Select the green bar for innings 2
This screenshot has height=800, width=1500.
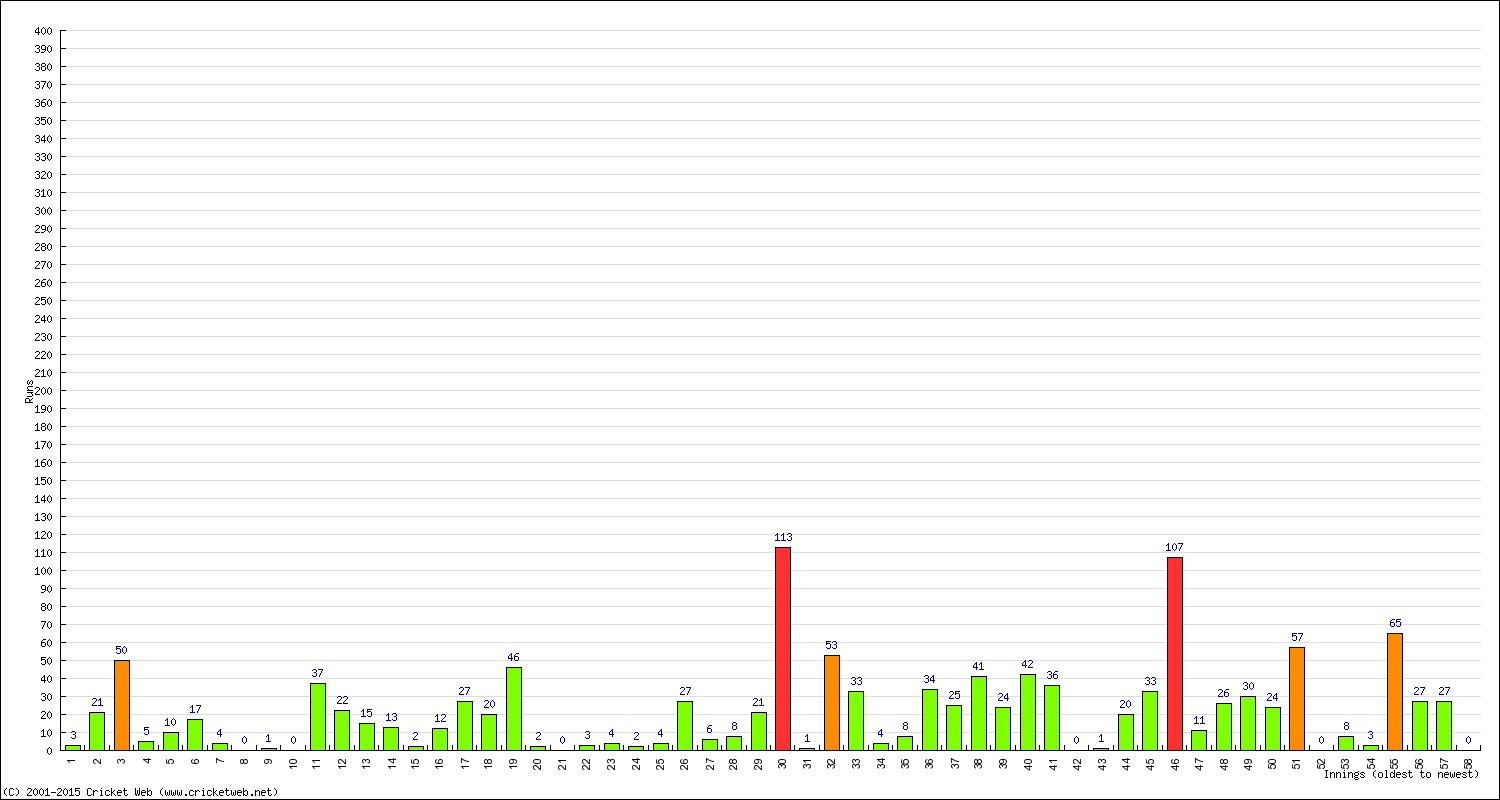[97, 731]
